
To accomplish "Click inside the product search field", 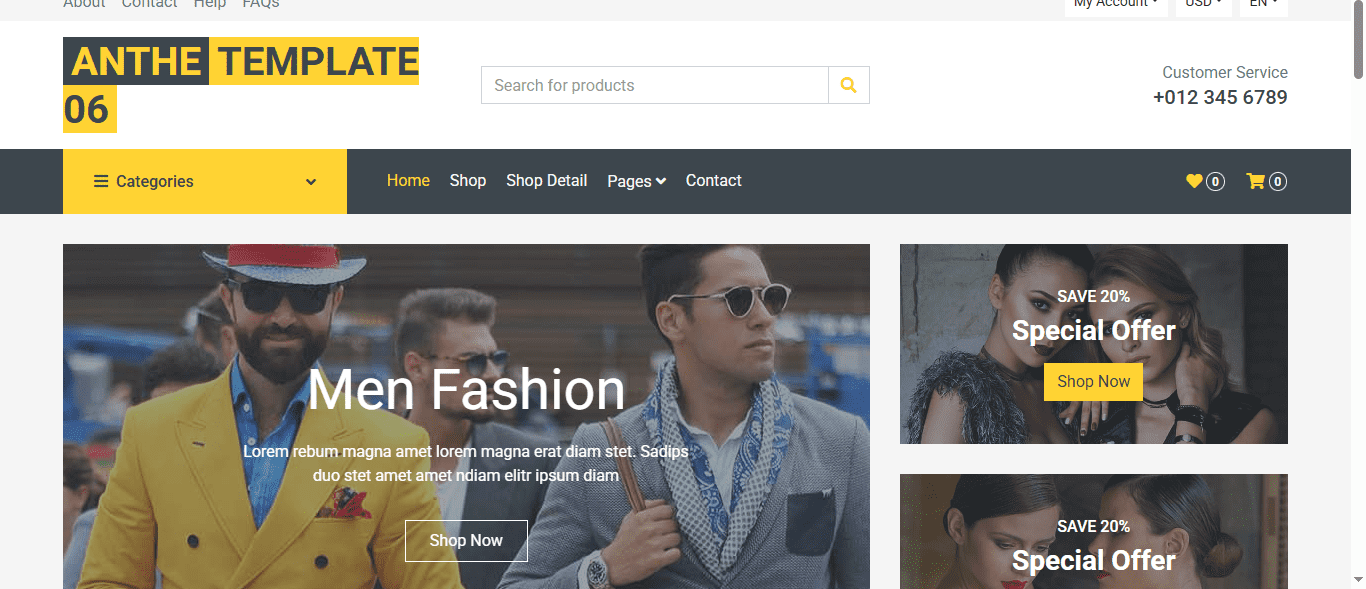I will pos(650,85).
